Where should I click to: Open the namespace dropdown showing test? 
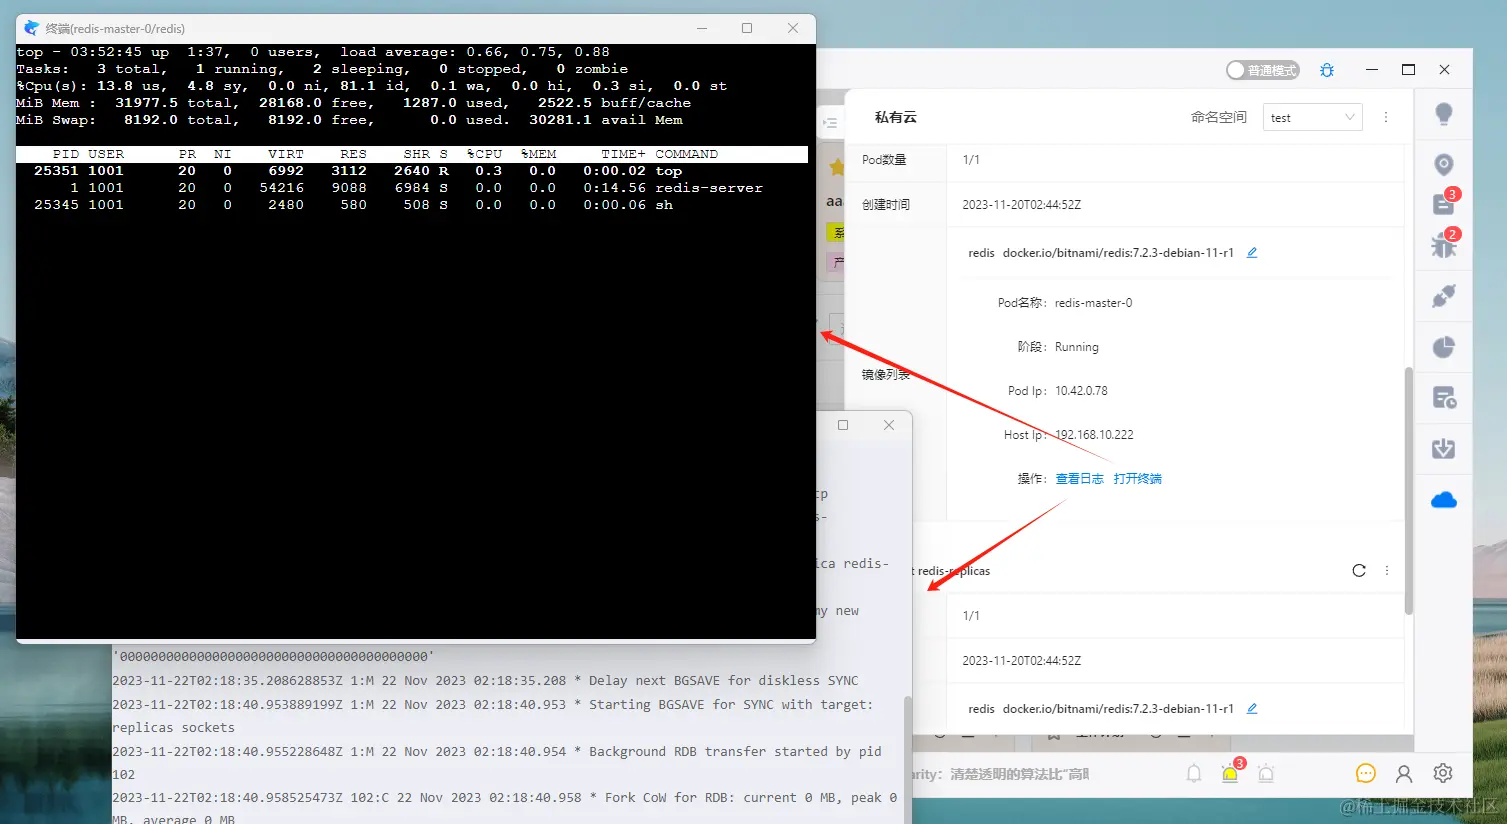[1313, 117]
